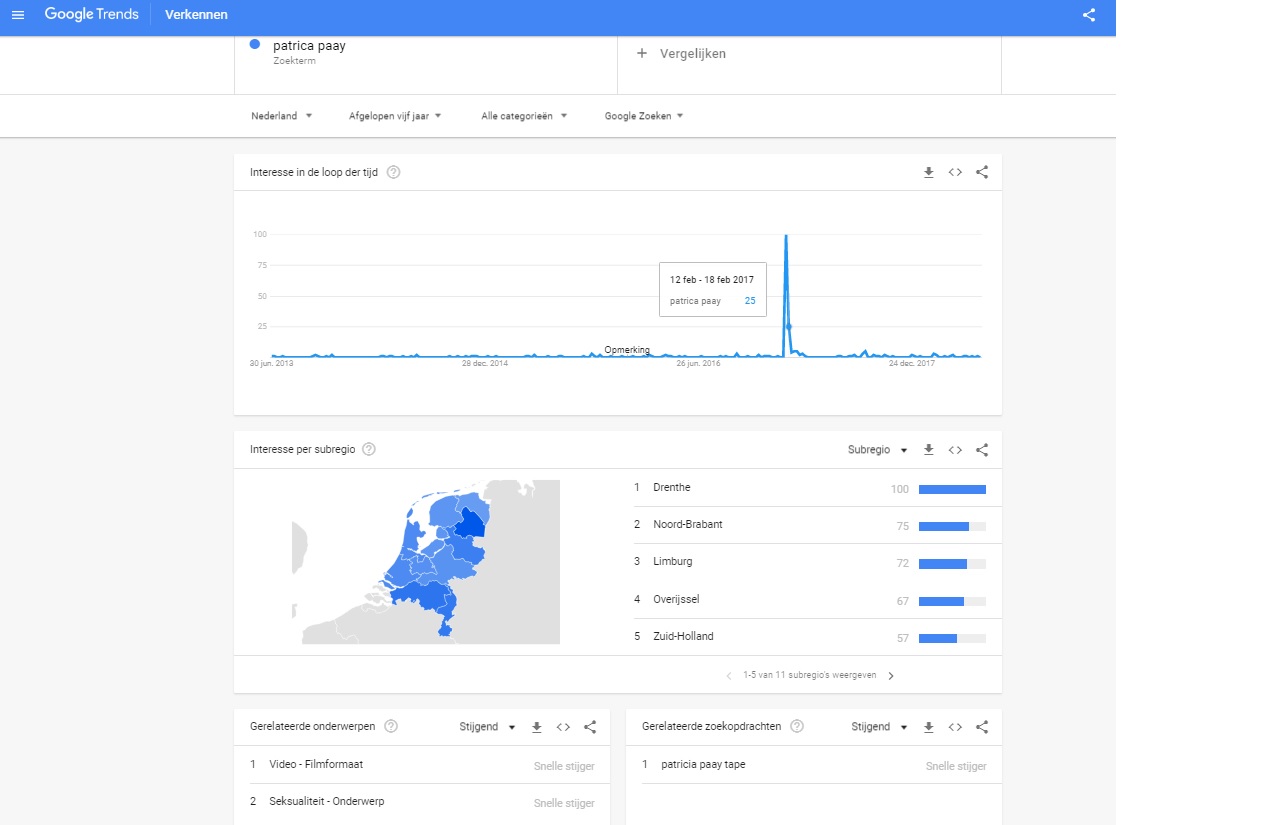Share the related queries card
This screenshot has width=1266, height=825.
coord(982,727)
